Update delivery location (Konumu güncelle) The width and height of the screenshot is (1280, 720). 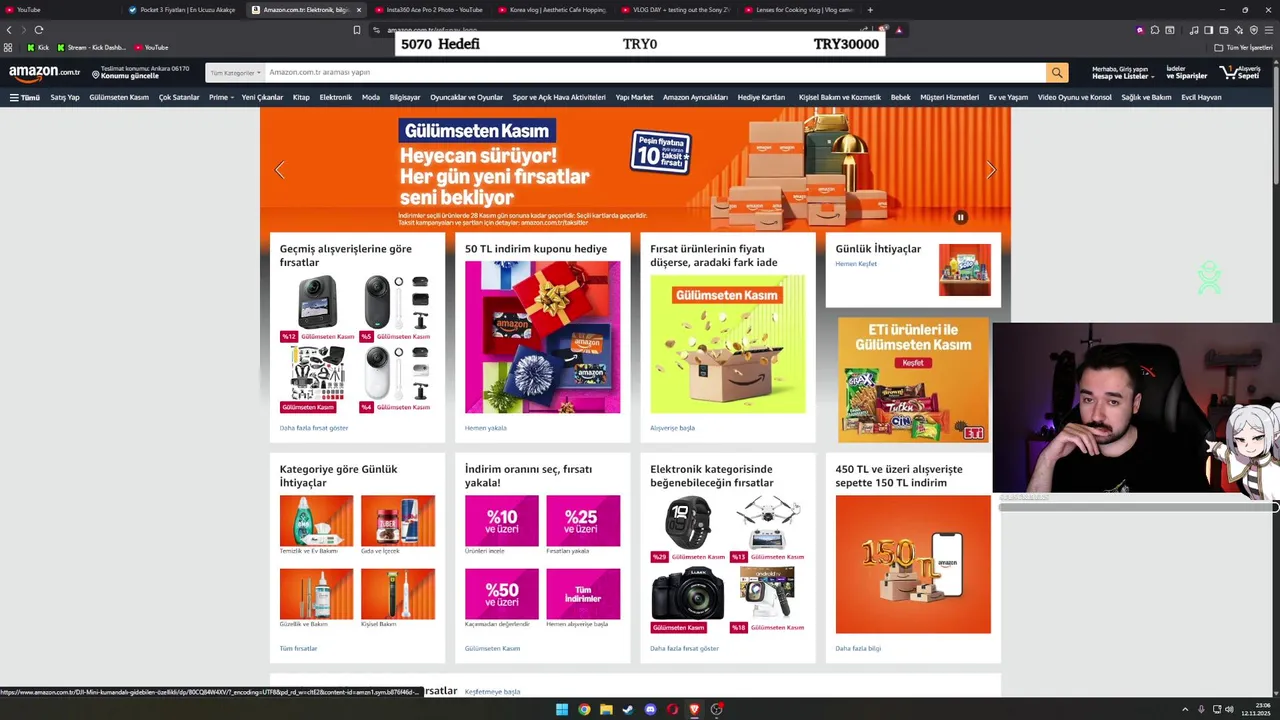coord(140,73)
